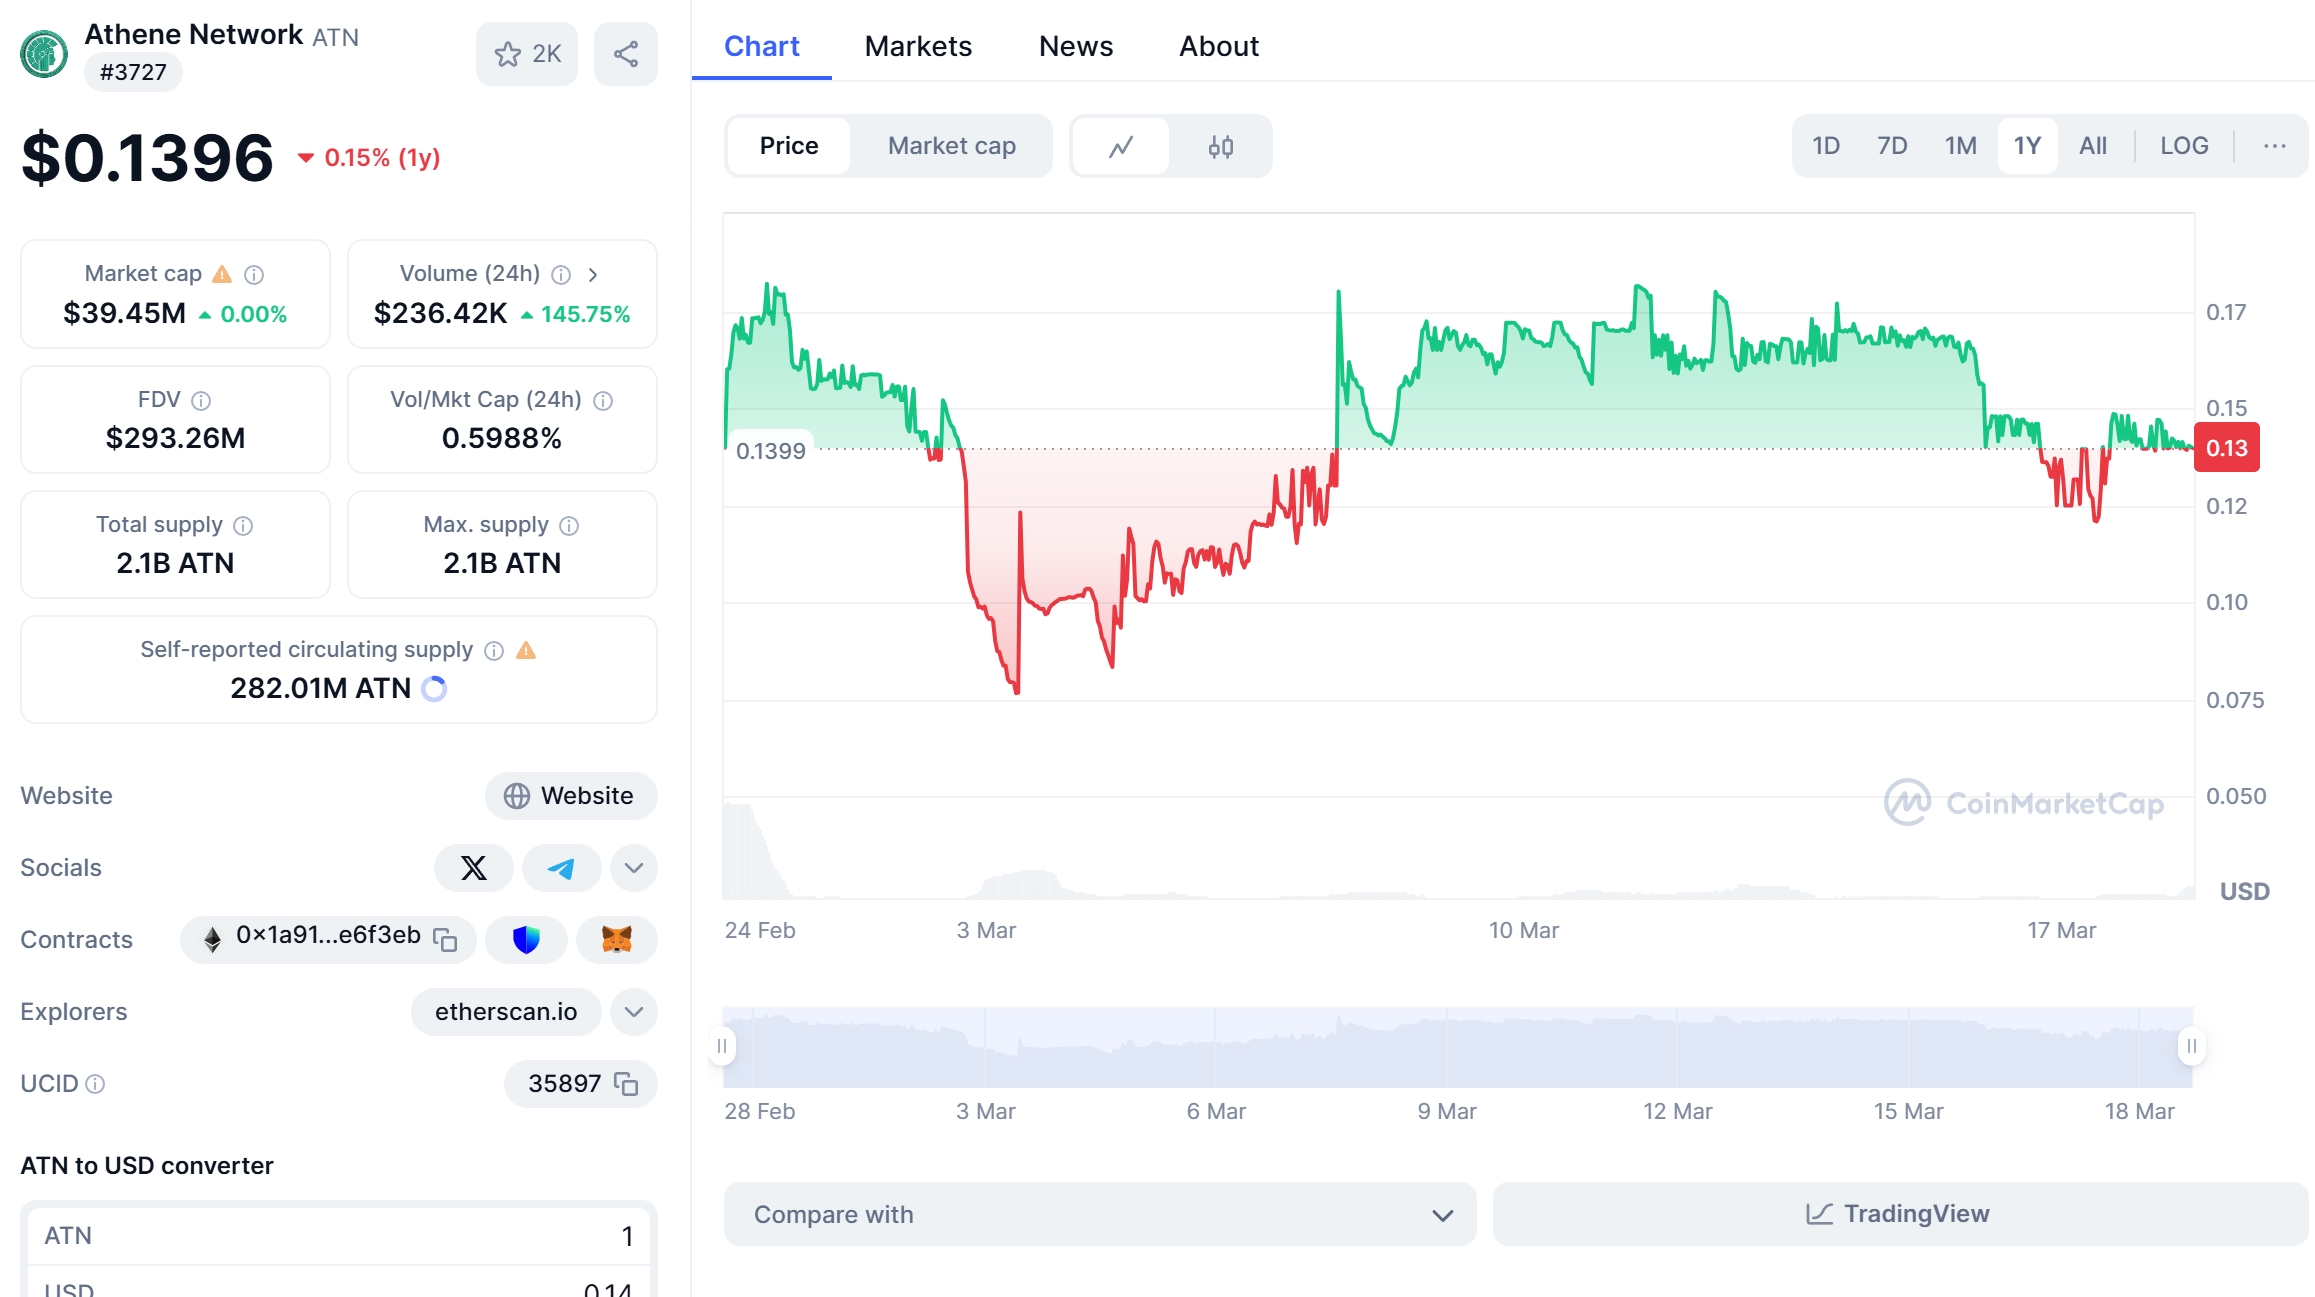Copy the UCID 35897
2315x1297 pixels.
pyautogui.click(x=626, y=1084)
